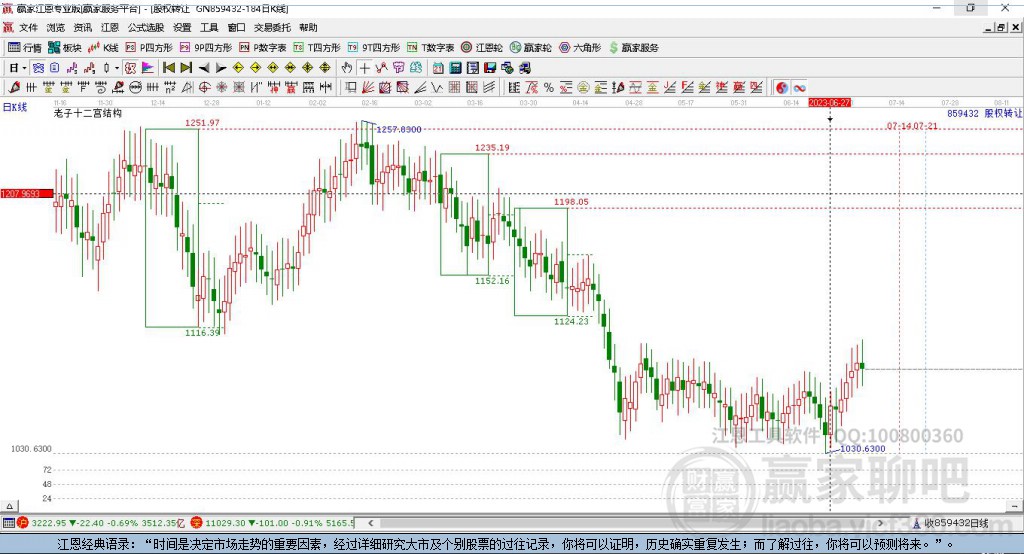Screen dimensions: 1024x554
Task: Open the 江恩轮 Gann wheel
Action: (482, 48)
